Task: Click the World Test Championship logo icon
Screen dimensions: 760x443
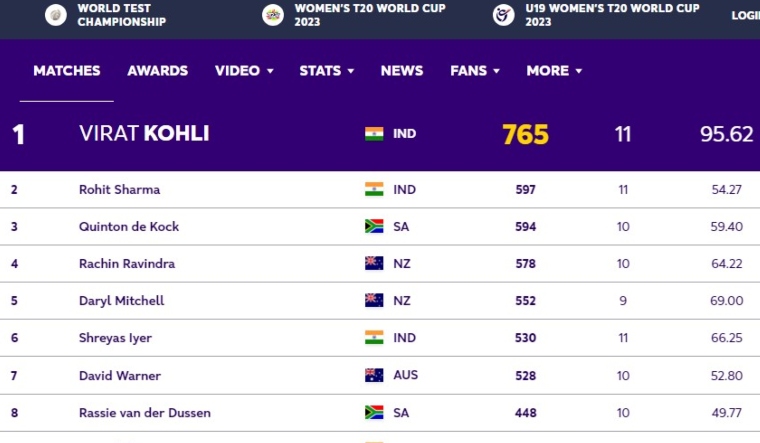Action: tap(56, 15)
